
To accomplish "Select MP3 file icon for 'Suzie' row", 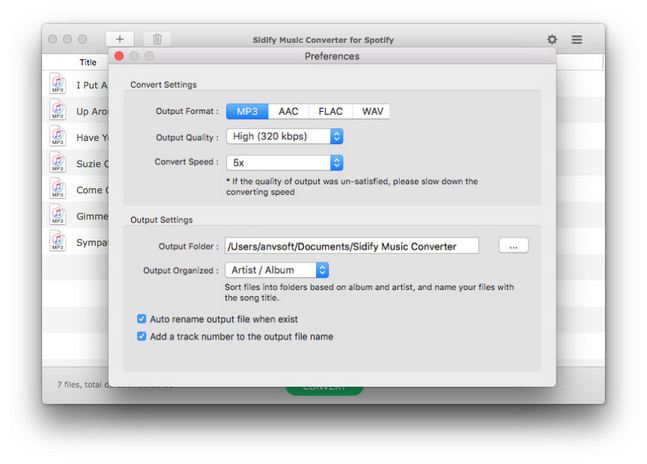I will [58, 162].
